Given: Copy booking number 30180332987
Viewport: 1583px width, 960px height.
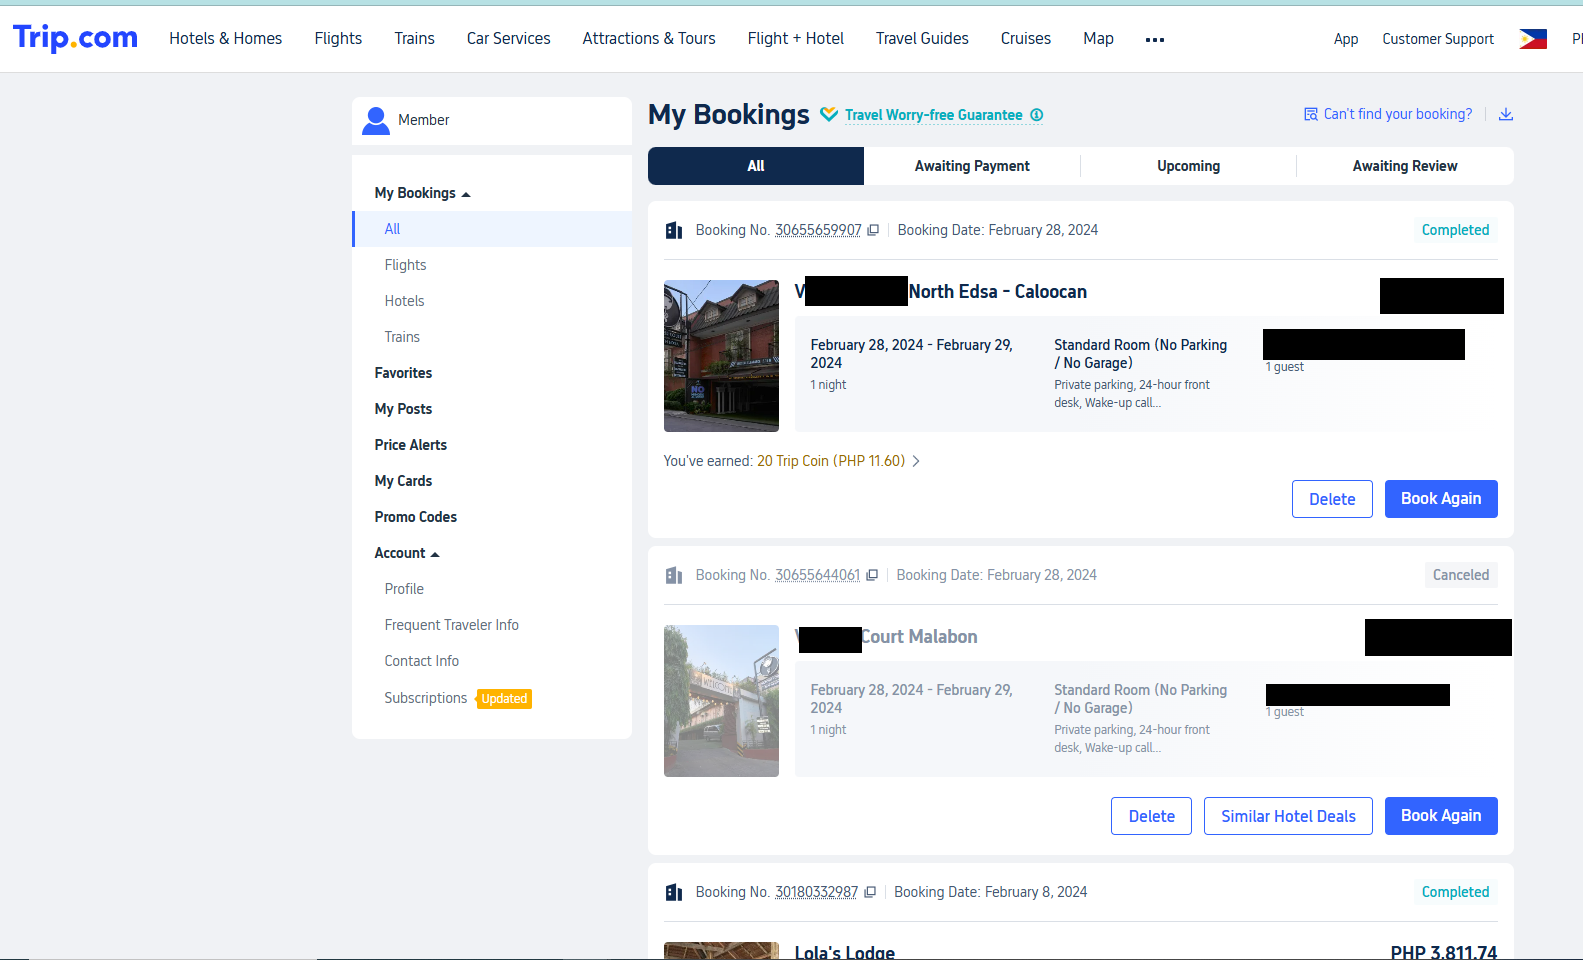Looking at the screenshot, I should click(x=870, y=892).
